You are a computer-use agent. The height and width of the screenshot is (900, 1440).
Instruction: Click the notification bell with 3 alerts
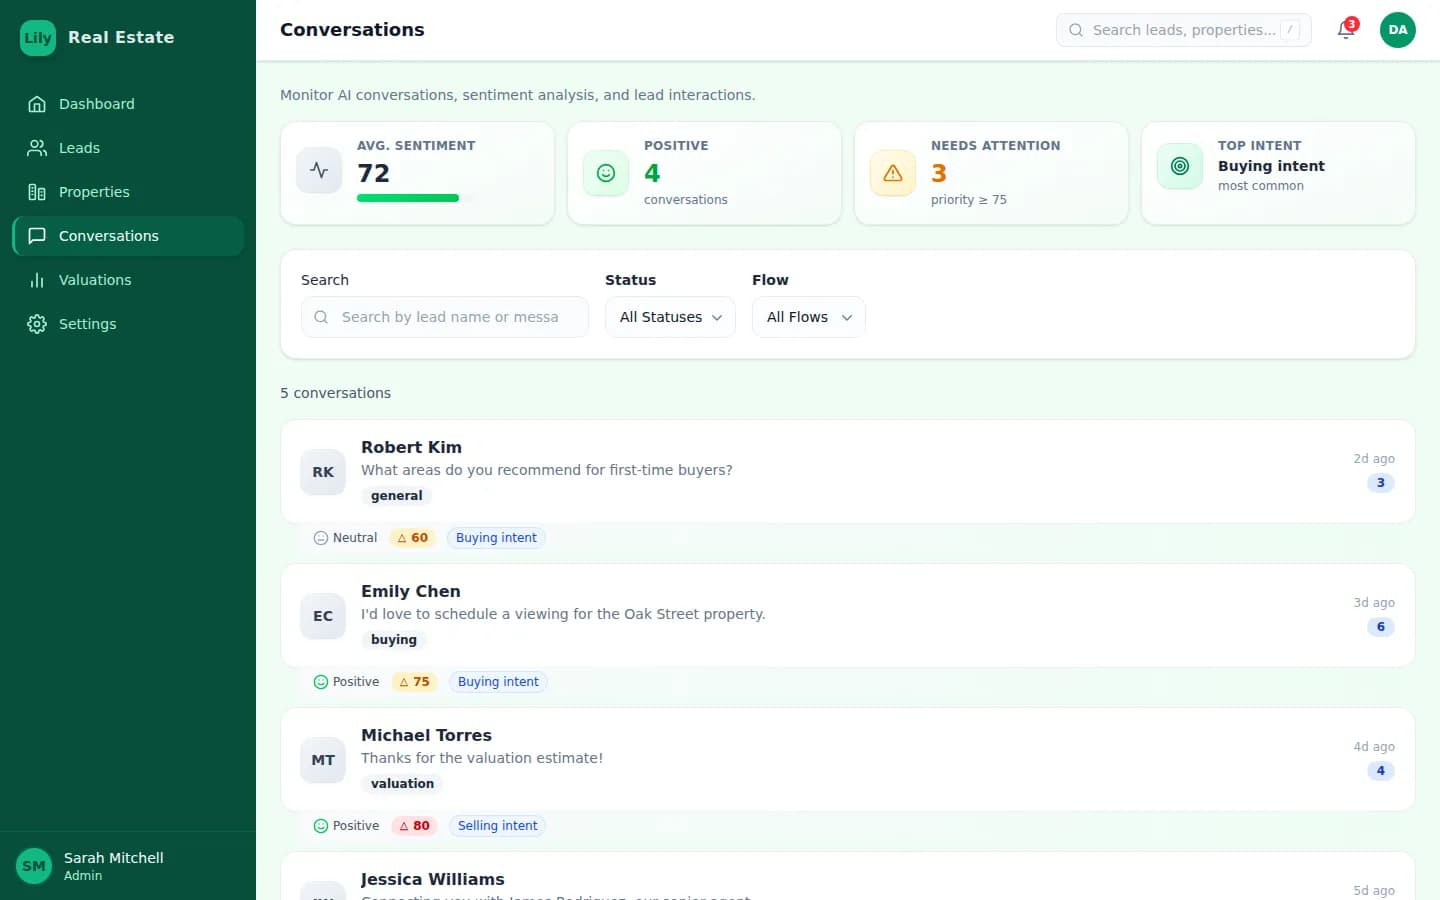pyautogui.click(x=1346, y=30)
